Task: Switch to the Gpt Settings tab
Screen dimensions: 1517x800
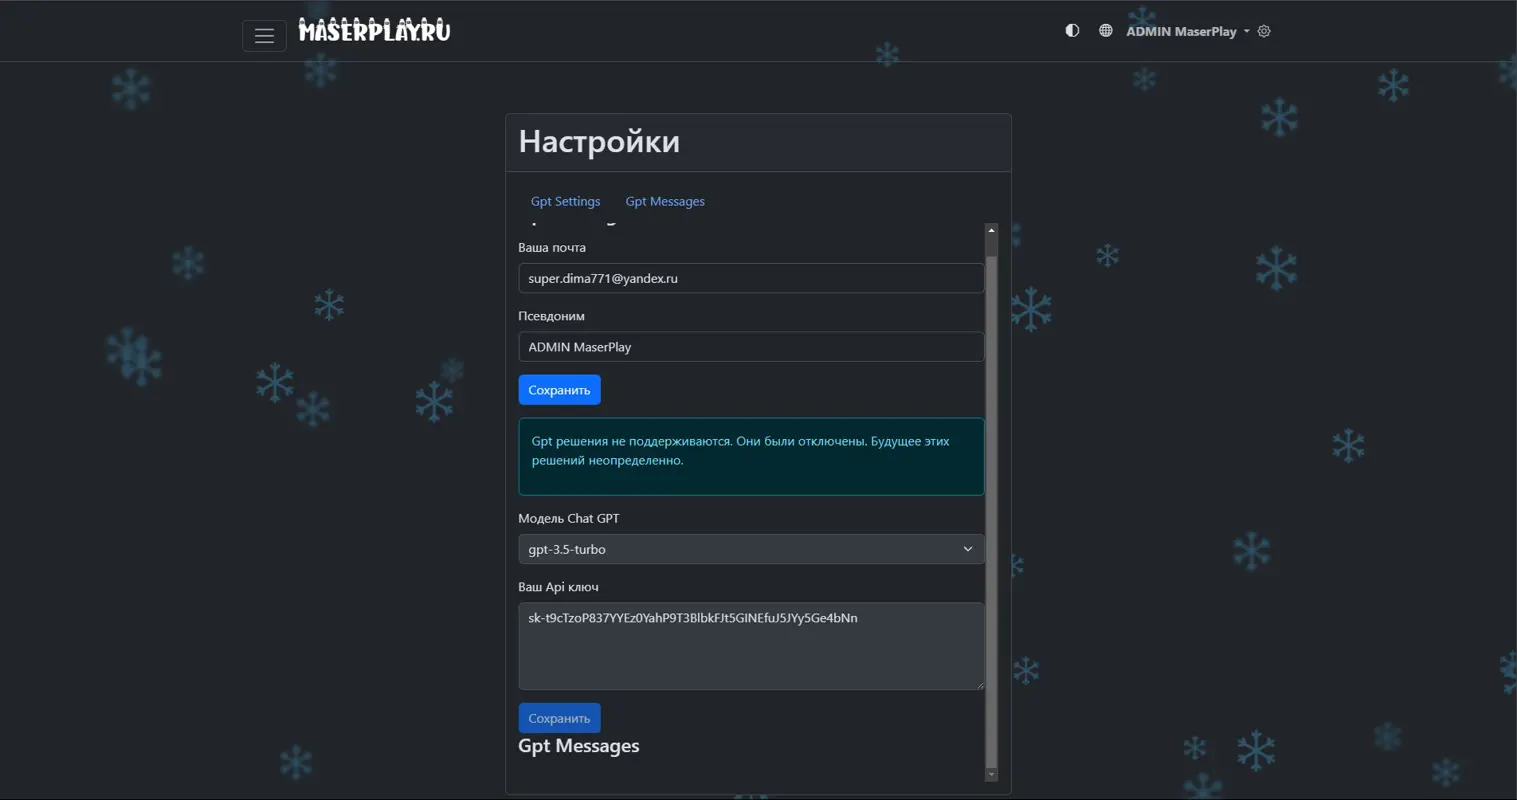Action: 565,201
